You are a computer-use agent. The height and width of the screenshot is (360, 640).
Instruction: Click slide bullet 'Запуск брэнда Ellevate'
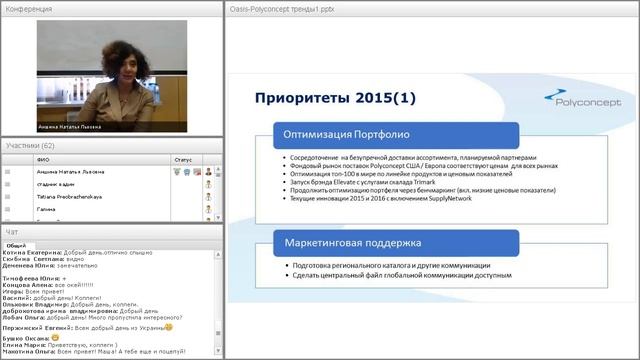point(362,182)
